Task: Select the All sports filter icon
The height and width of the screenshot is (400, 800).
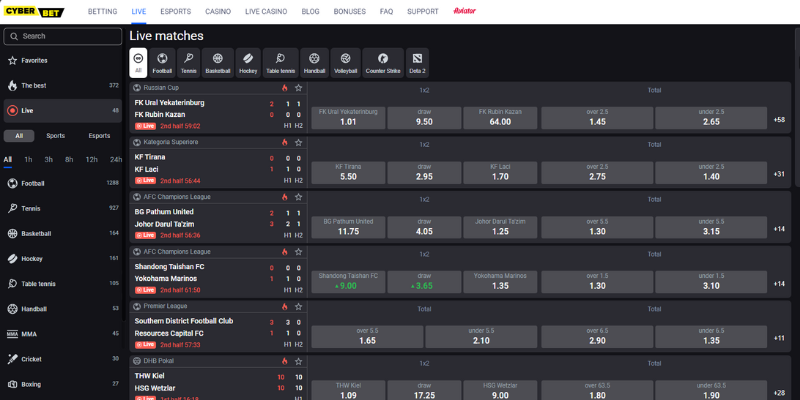Action: pos(138,63)
